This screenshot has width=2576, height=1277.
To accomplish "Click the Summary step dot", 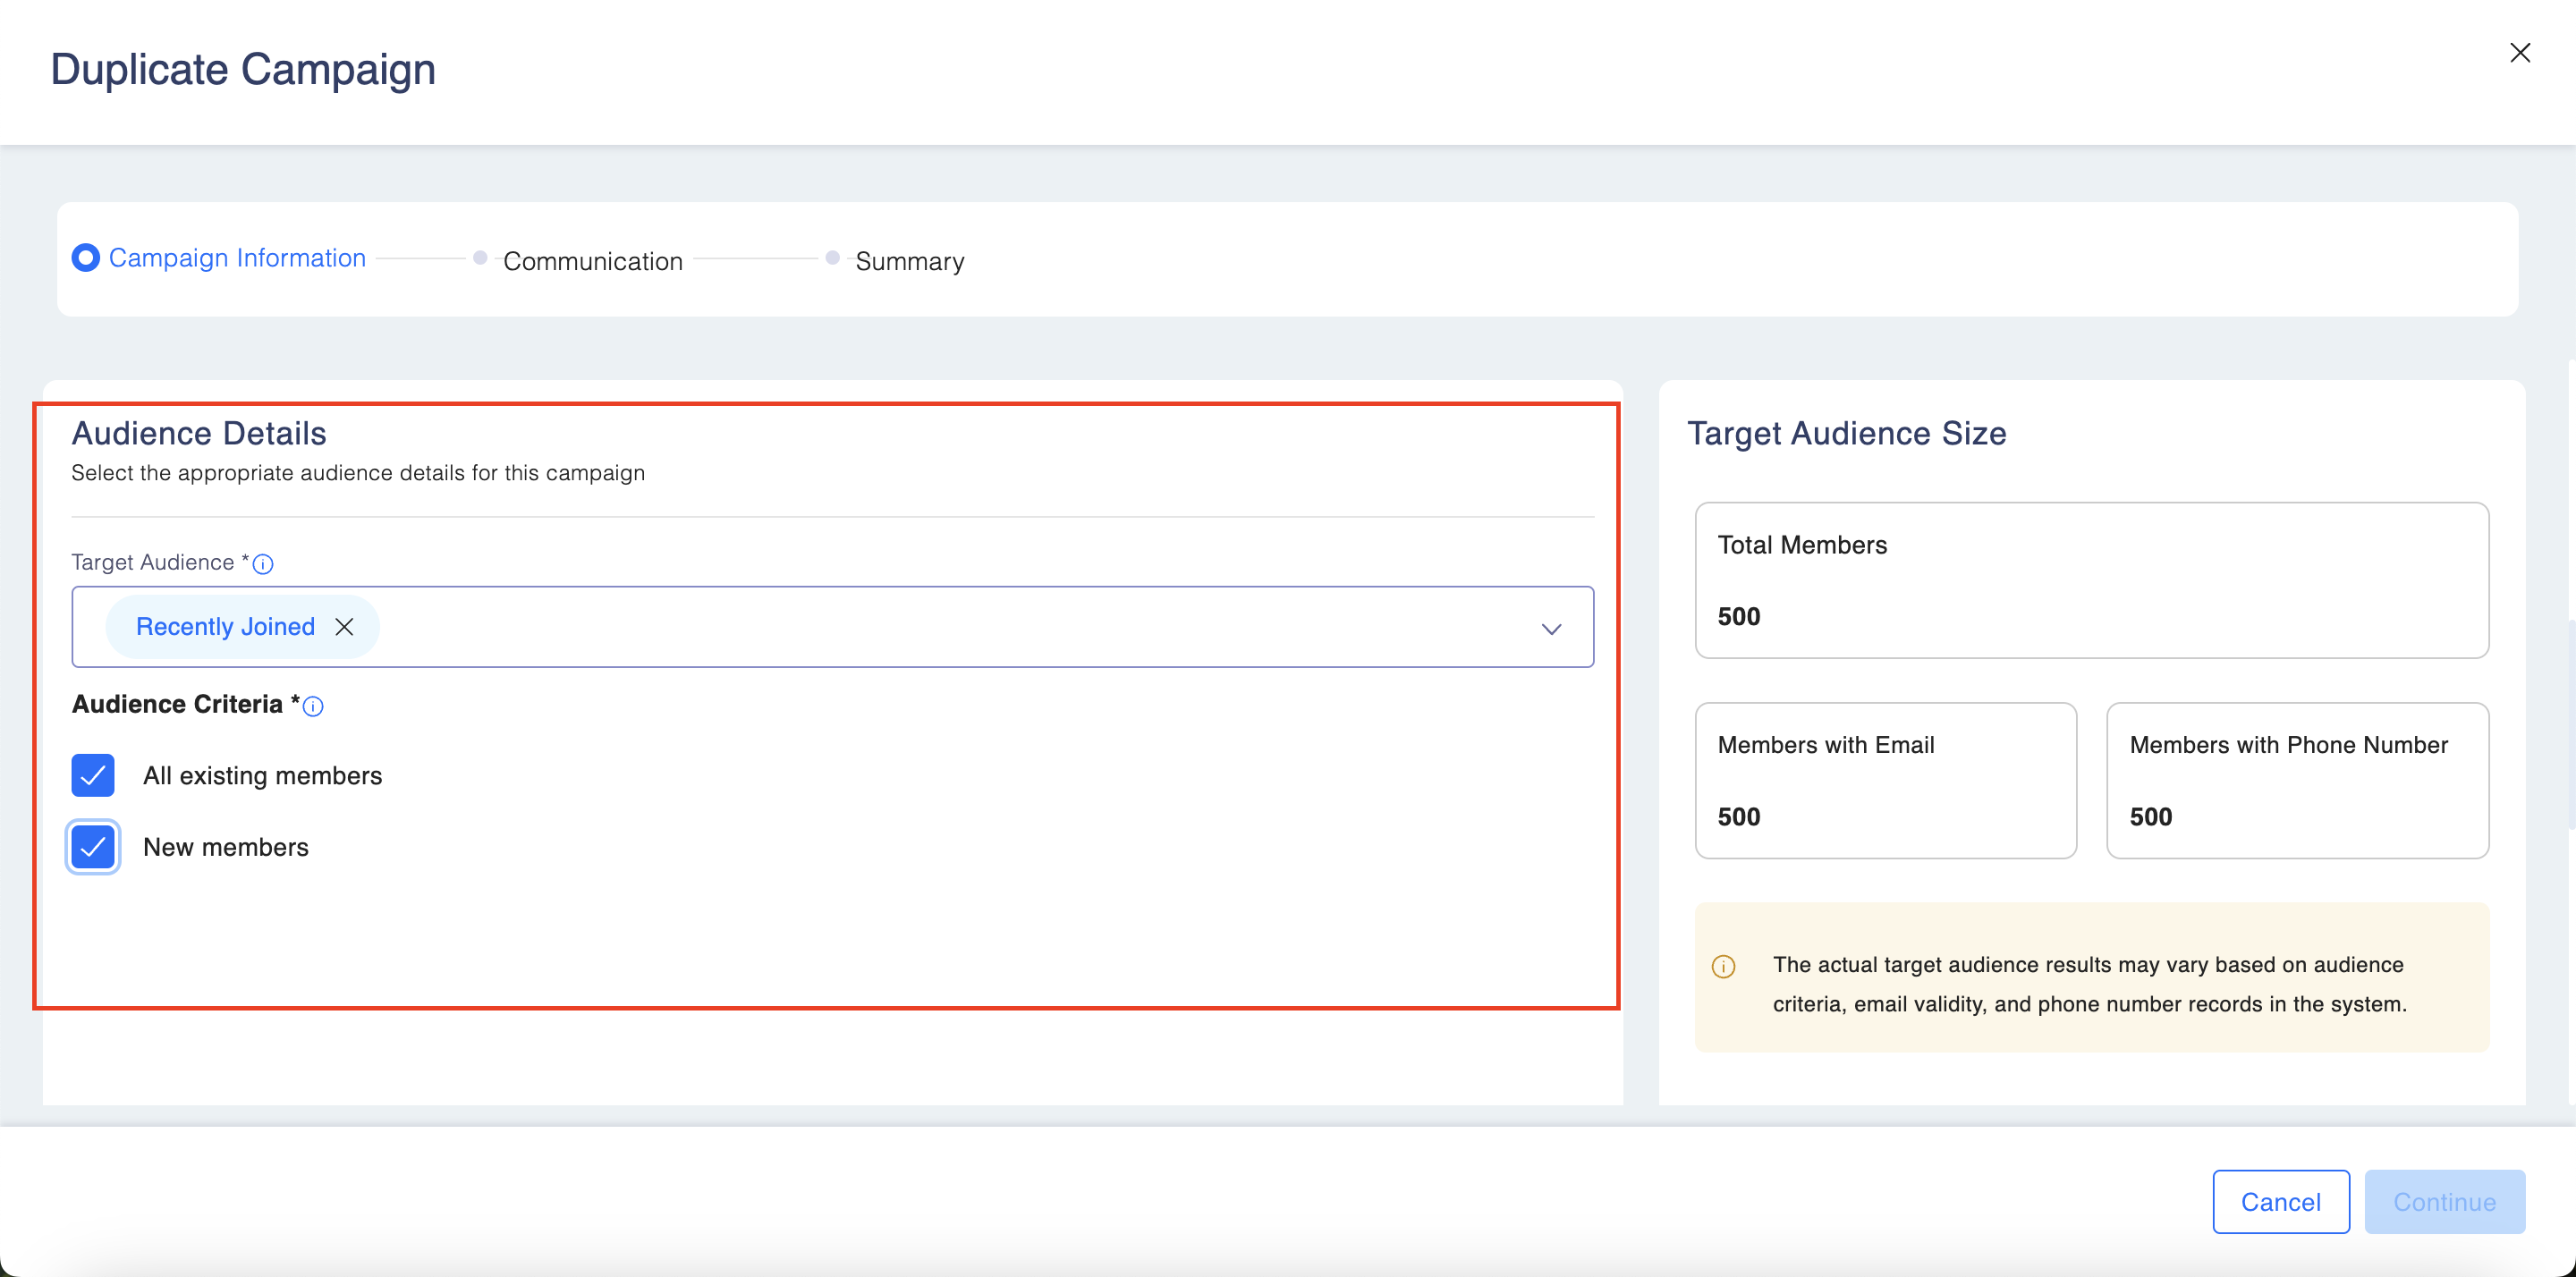I will 832,258.
